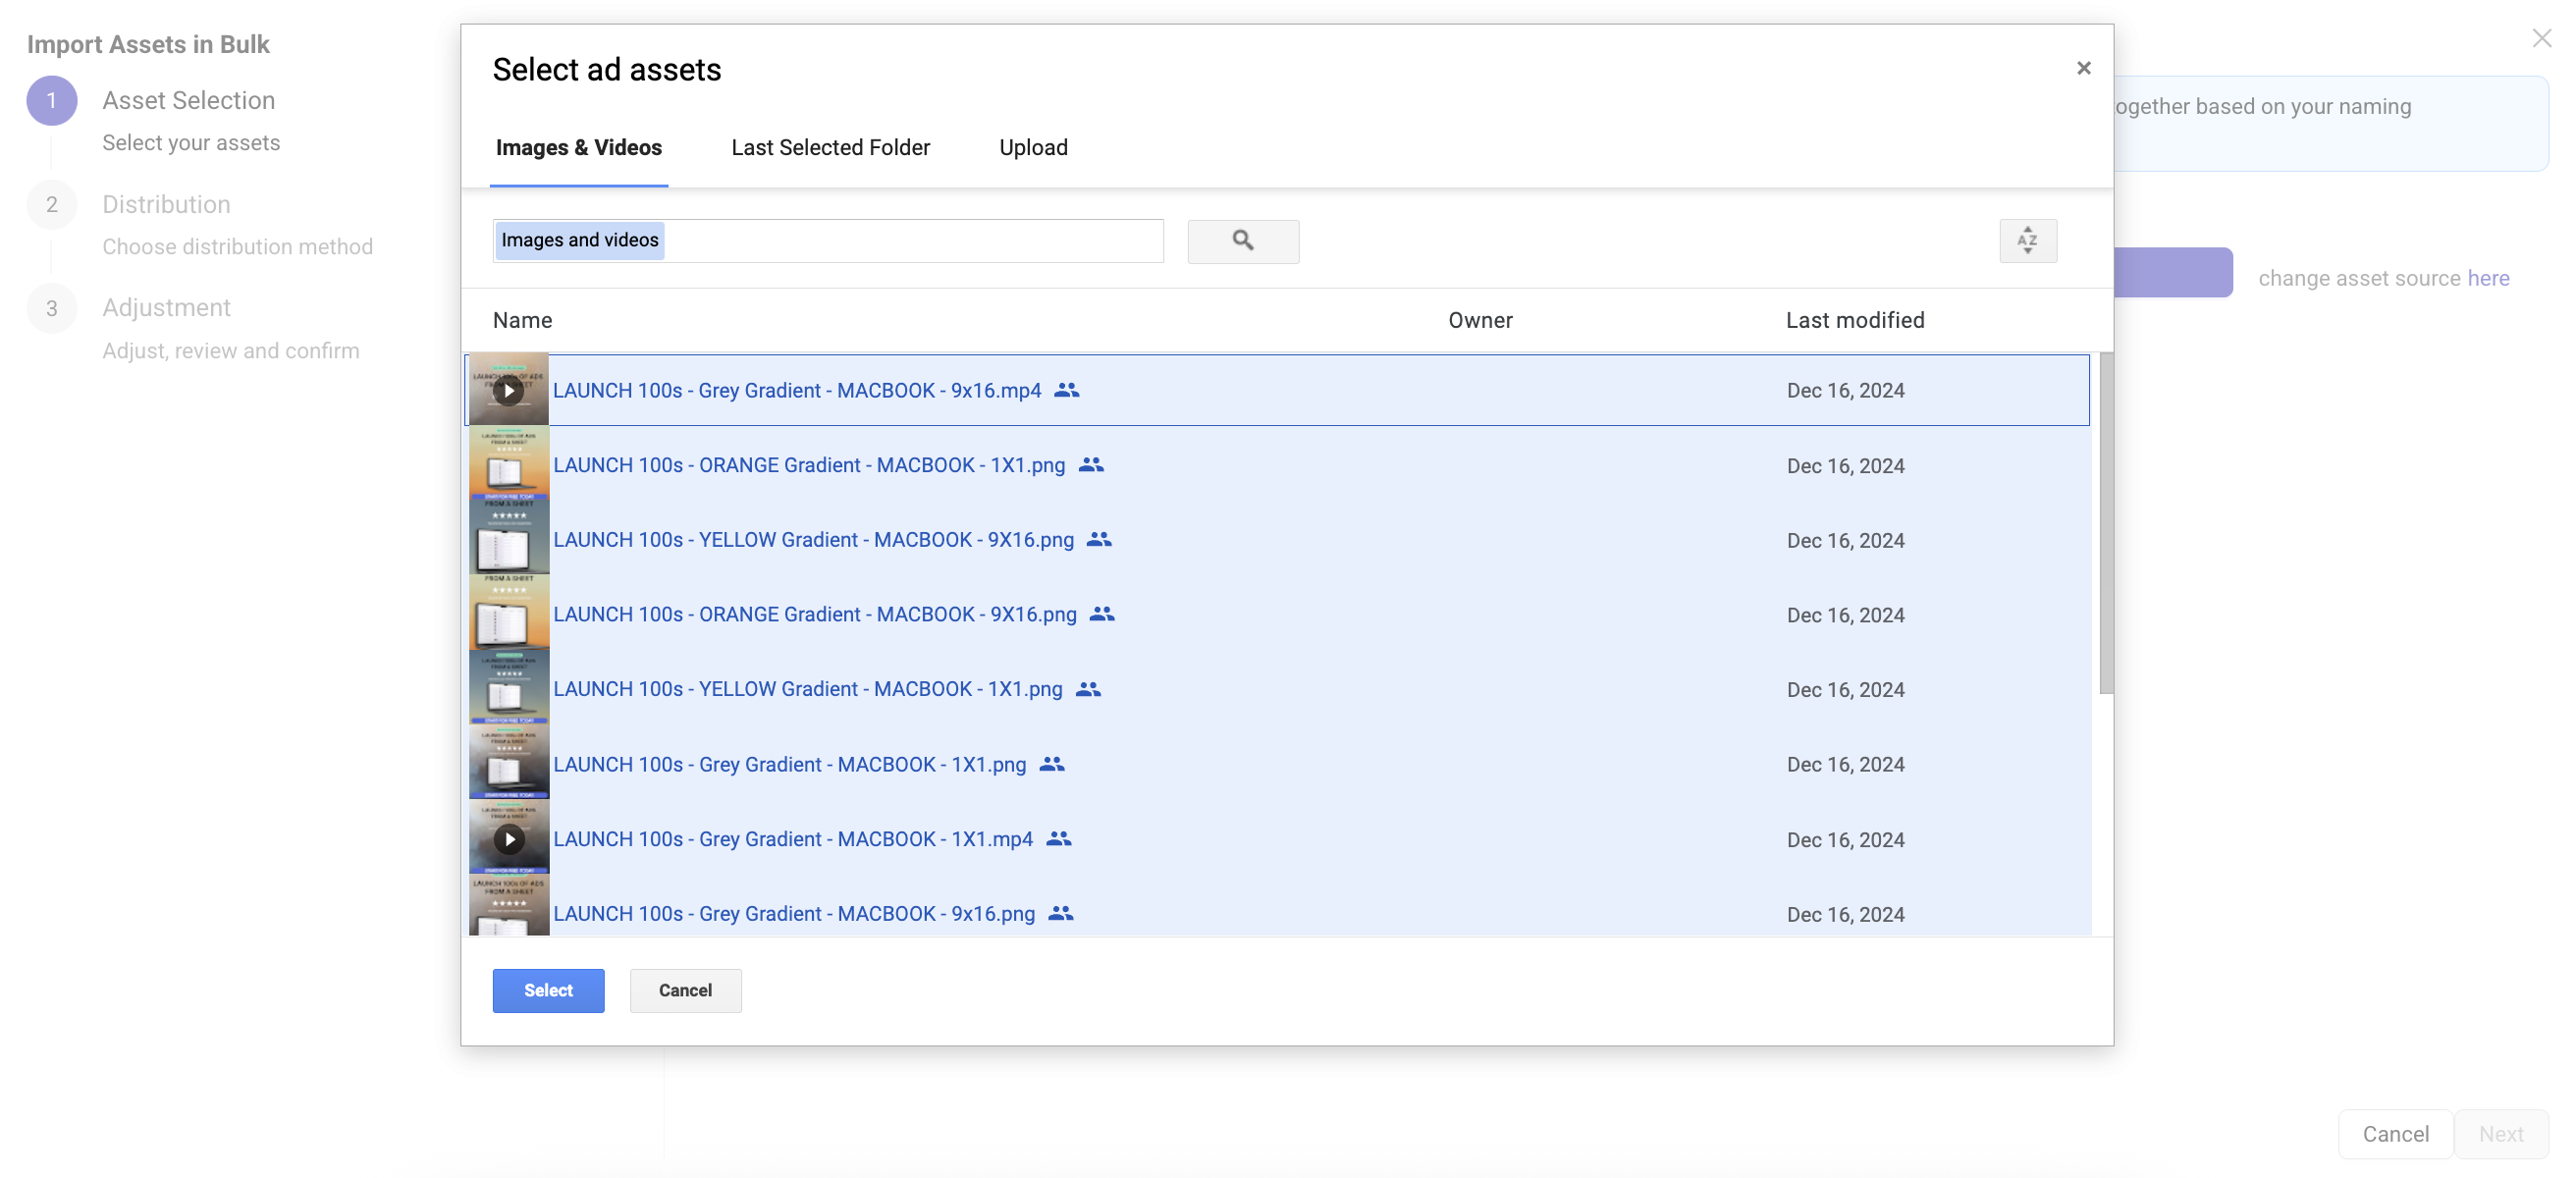
Task: Switch to Last Selected Folder tab
Action: 830,148
